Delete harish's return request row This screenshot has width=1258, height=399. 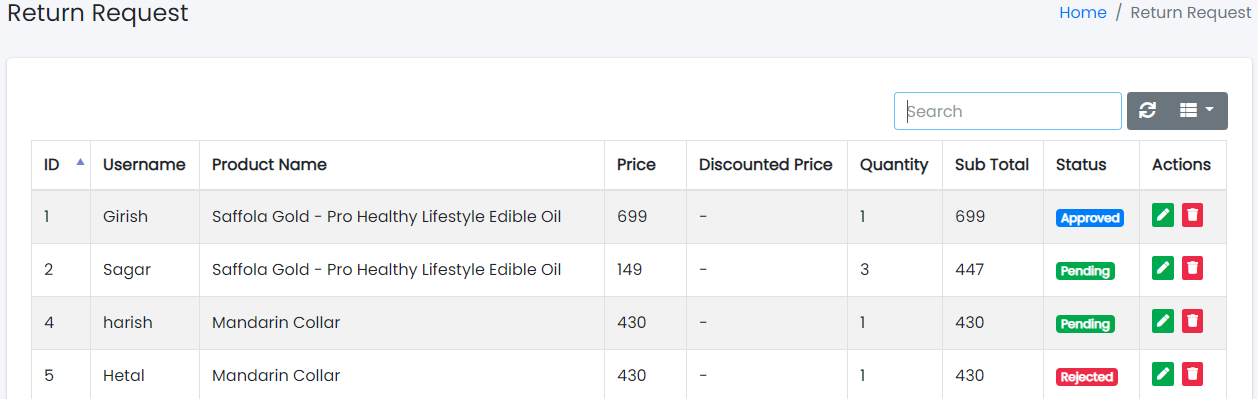coord(1192,321)
